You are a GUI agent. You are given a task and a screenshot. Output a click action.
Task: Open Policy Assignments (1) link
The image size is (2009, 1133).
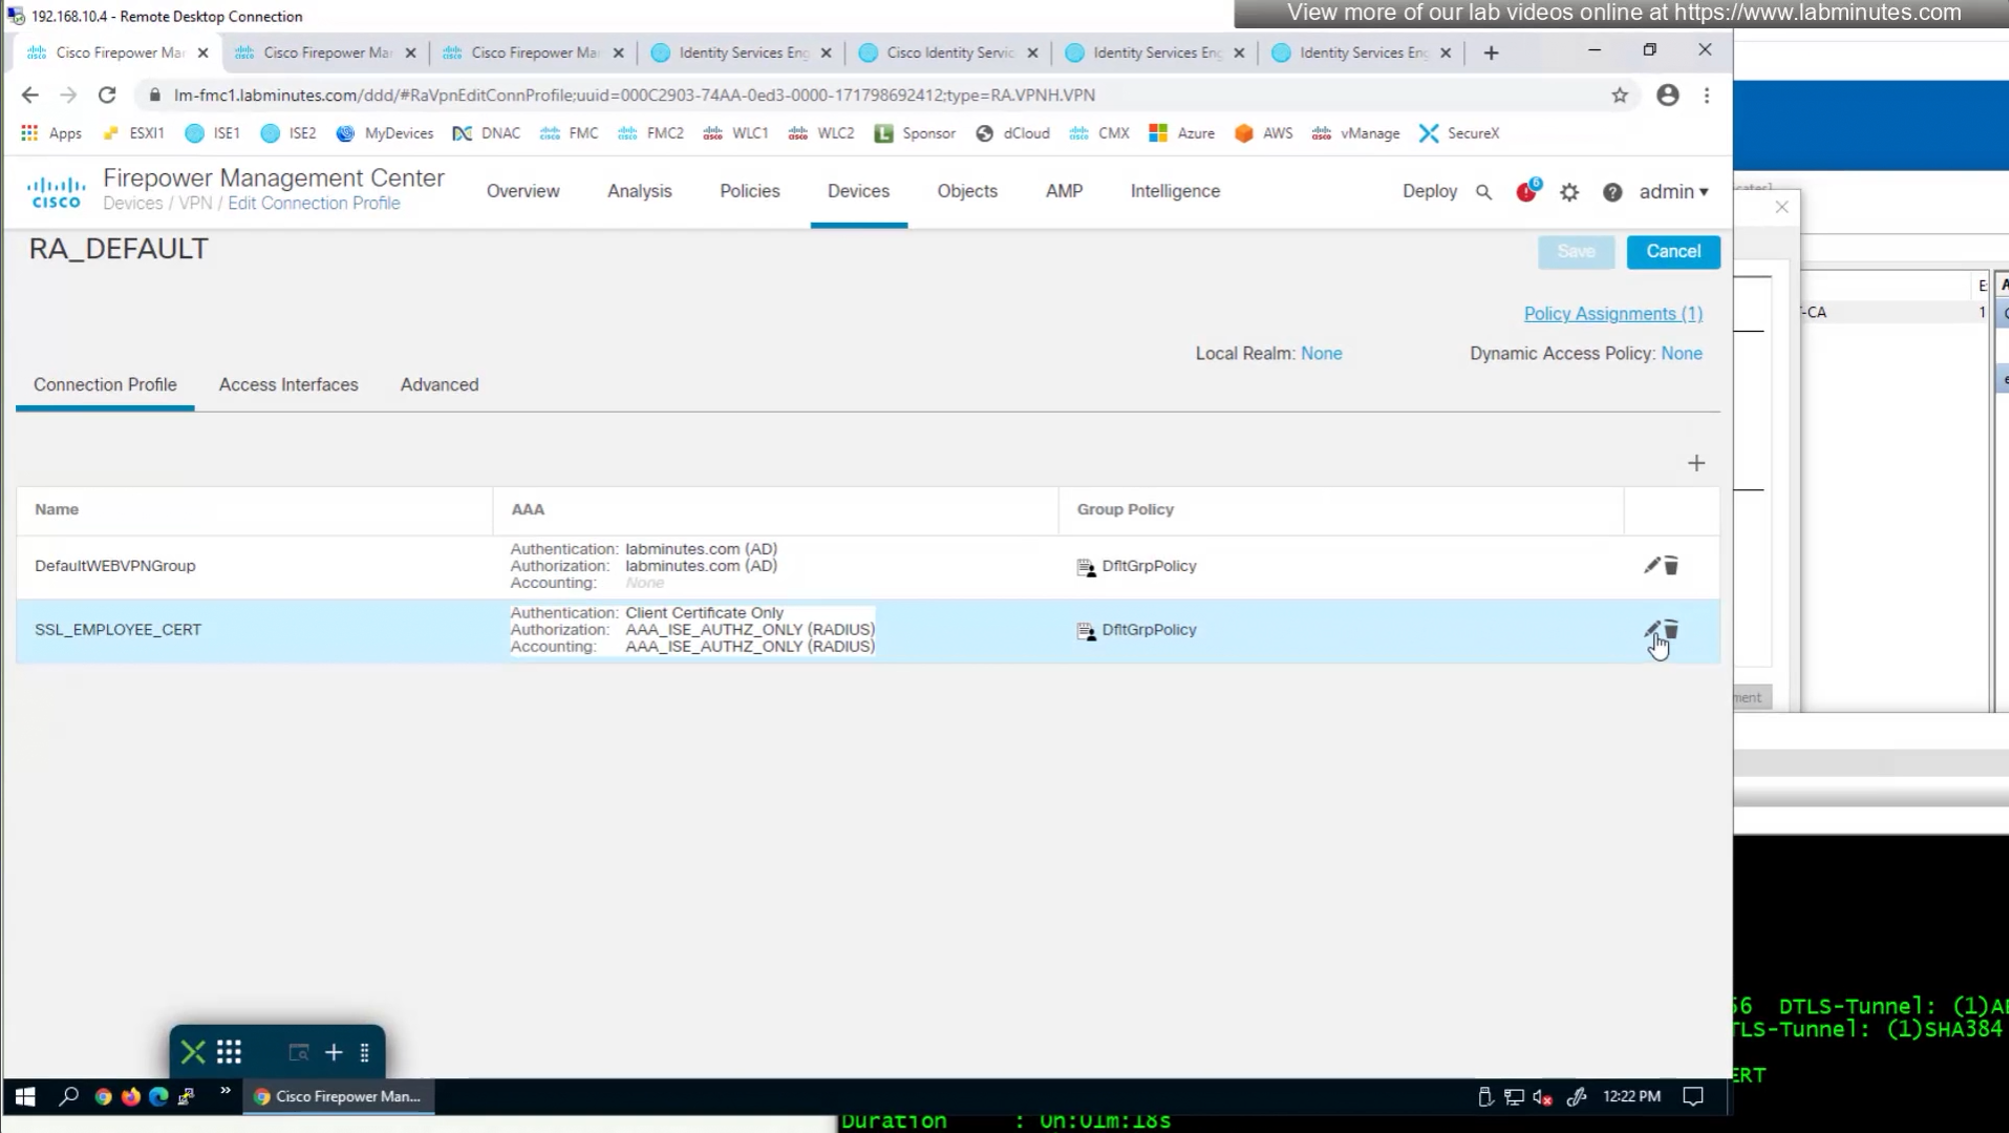pos(1612,314)
